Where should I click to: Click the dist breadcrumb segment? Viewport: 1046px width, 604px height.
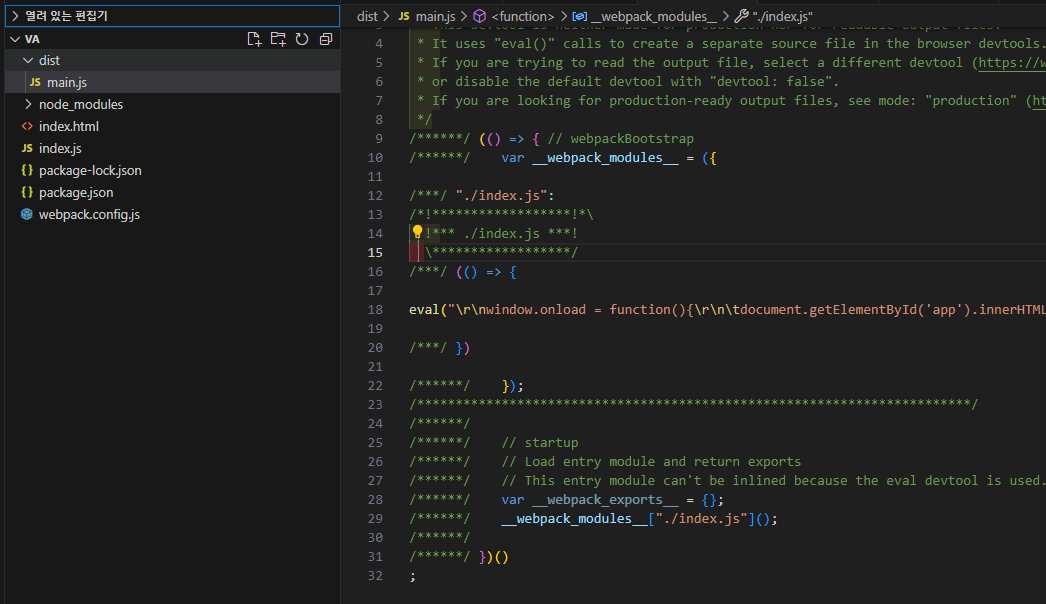[x=367, y=16]
